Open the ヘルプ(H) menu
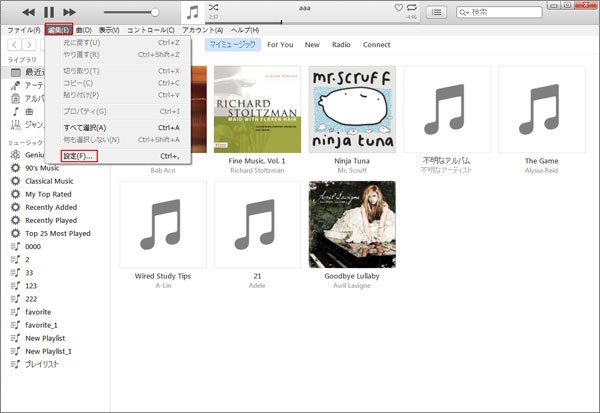 (245, 30)
